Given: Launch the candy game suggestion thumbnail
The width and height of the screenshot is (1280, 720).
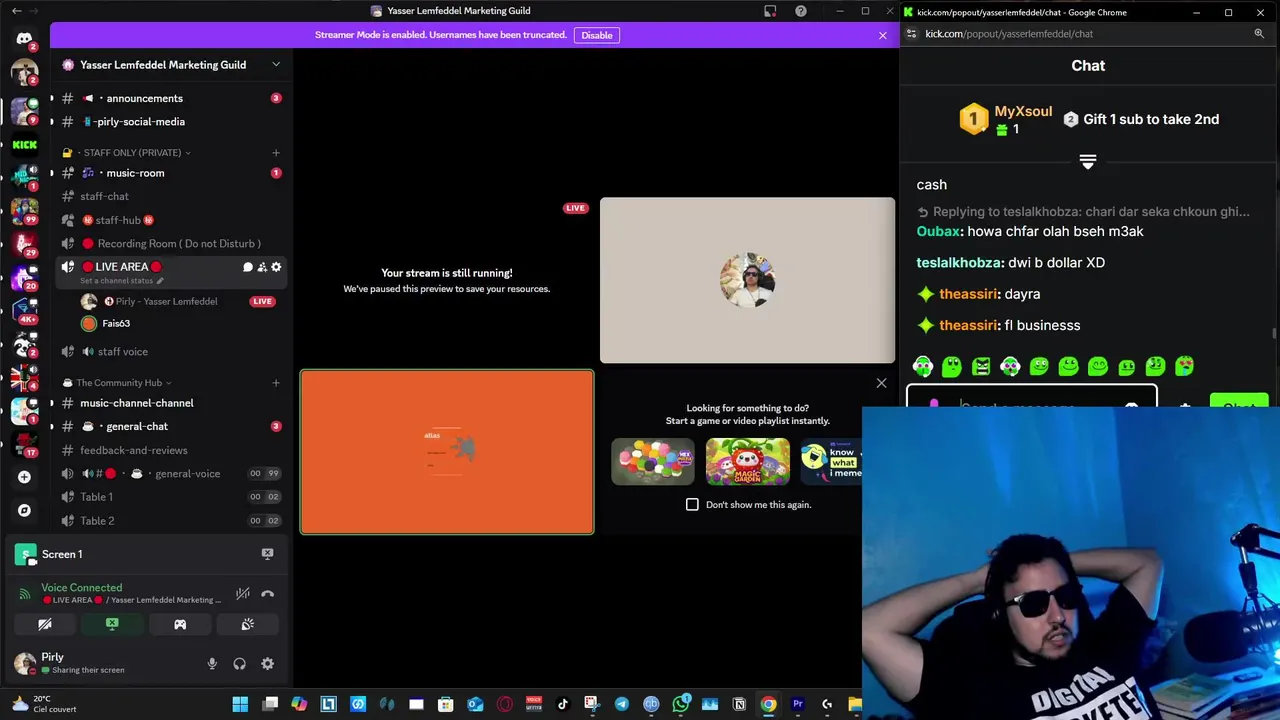Looking at the screenshot, I should pos(653,461).
